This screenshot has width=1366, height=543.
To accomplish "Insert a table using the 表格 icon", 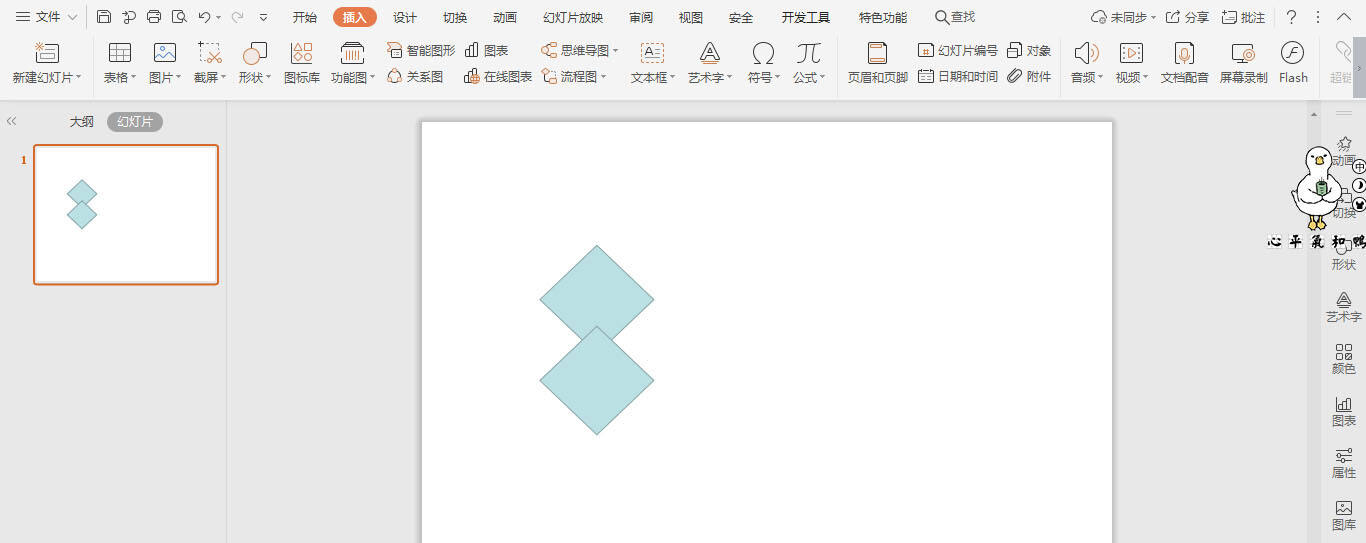I will tap(120, 54).
